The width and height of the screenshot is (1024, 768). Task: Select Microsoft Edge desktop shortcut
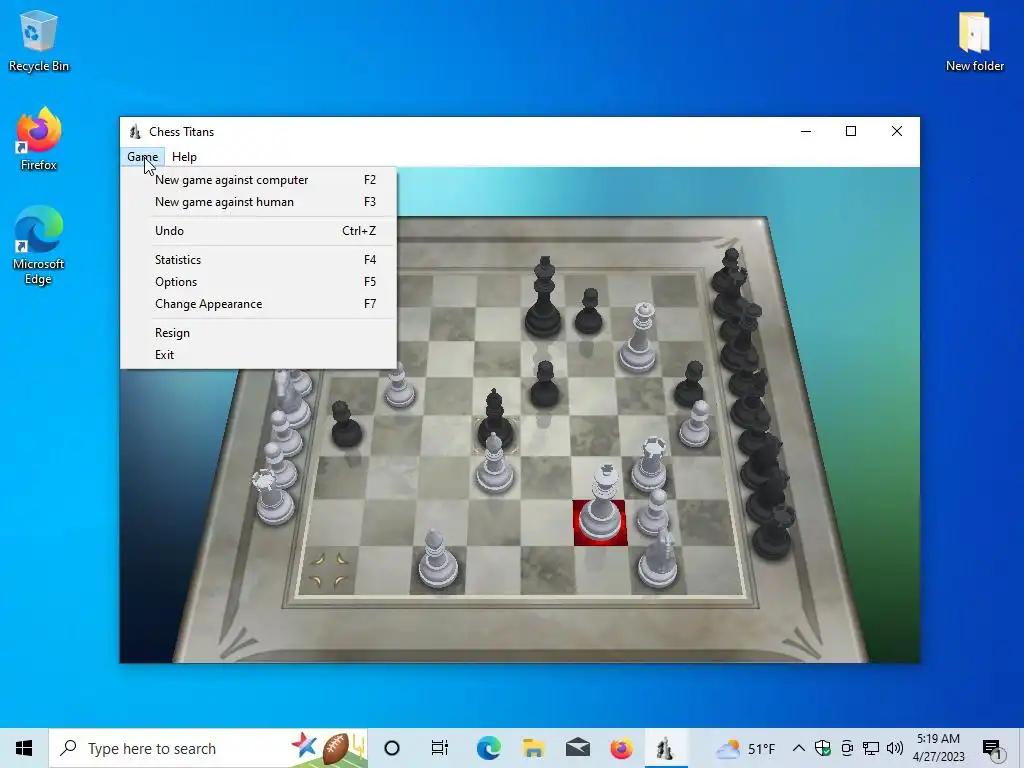pos(39,246)
